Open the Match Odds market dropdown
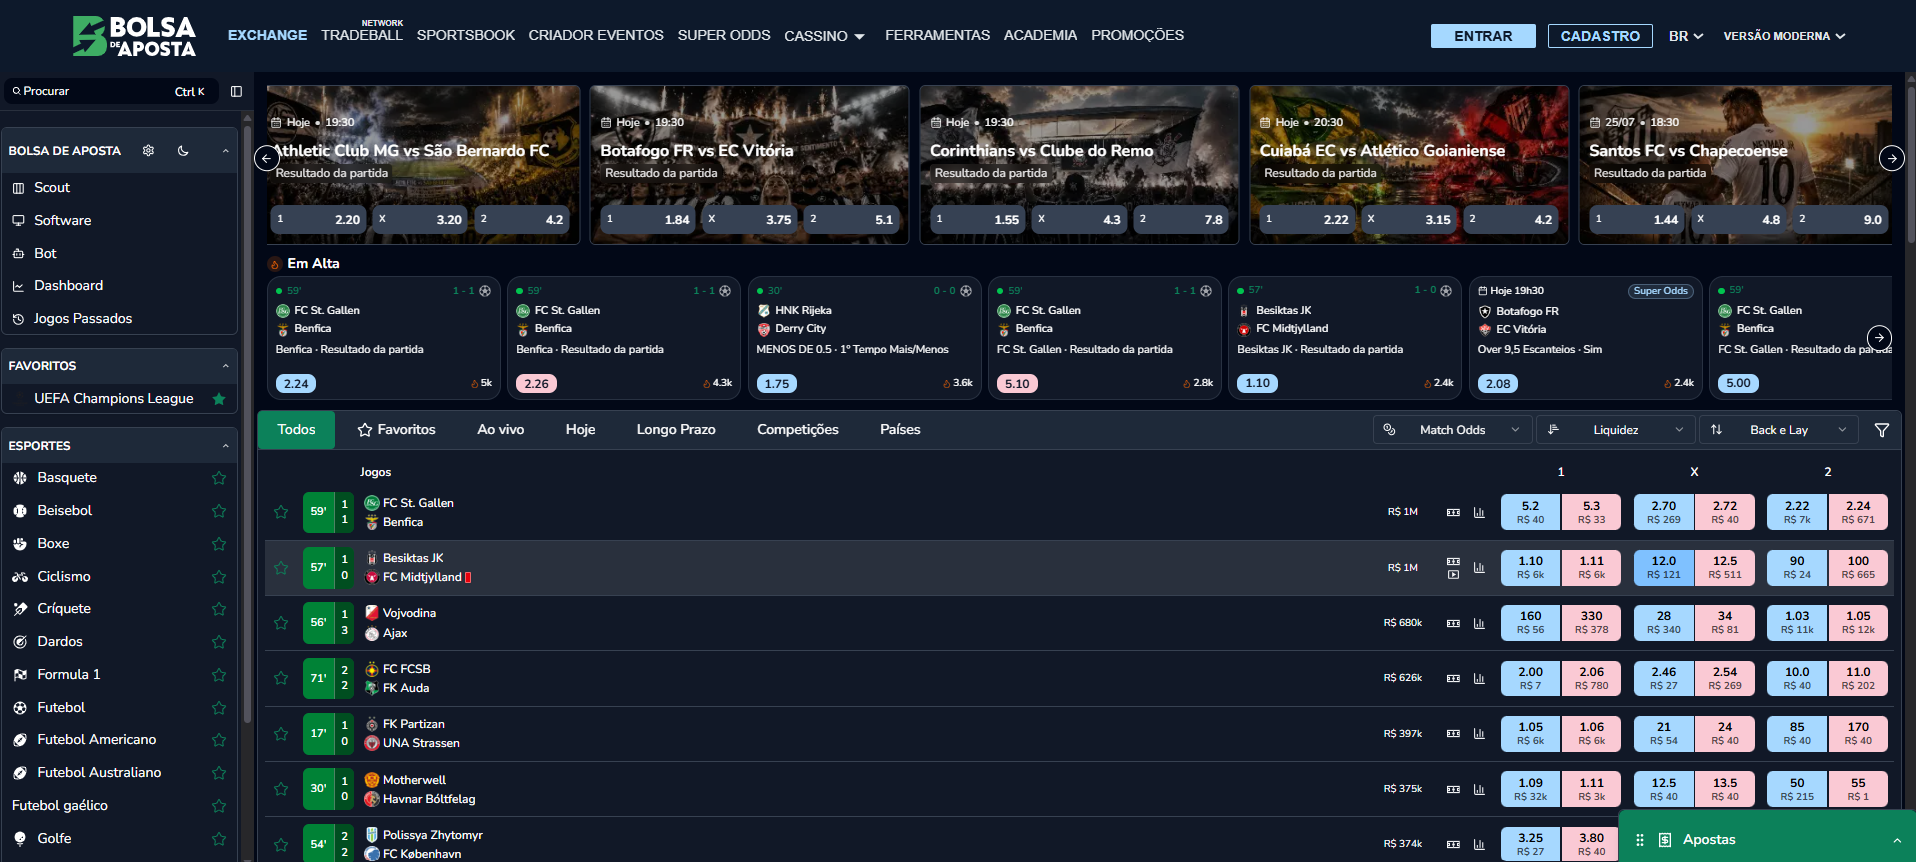1916x862 pixels. coord(1452,430)
